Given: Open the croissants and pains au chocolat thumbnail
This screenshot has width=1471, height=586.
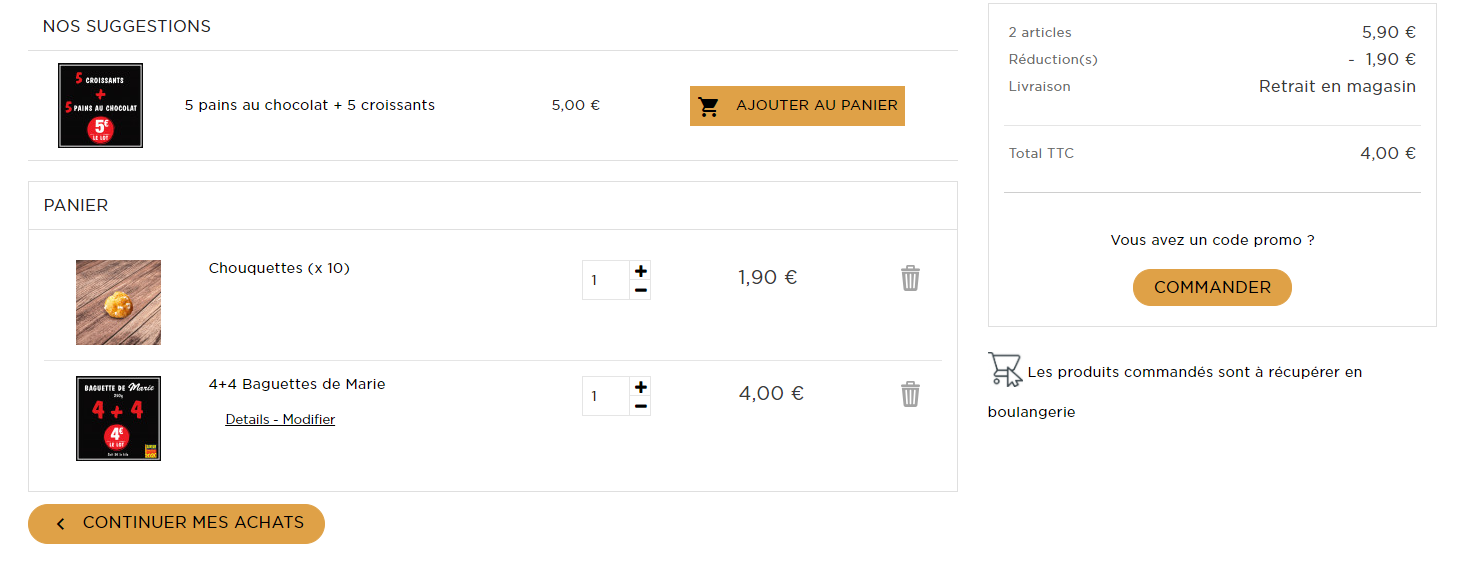Looking at the screenshot, I should coord(100,106).
